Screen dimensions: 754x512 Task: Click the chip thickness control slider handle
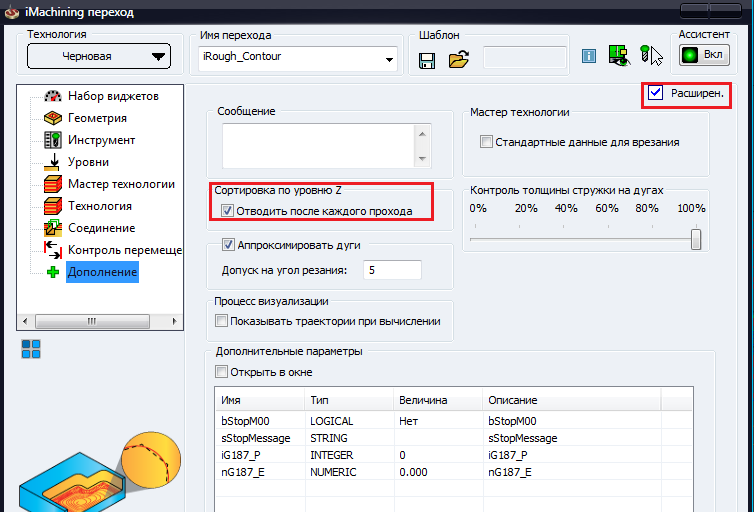(x=696, y=239)
